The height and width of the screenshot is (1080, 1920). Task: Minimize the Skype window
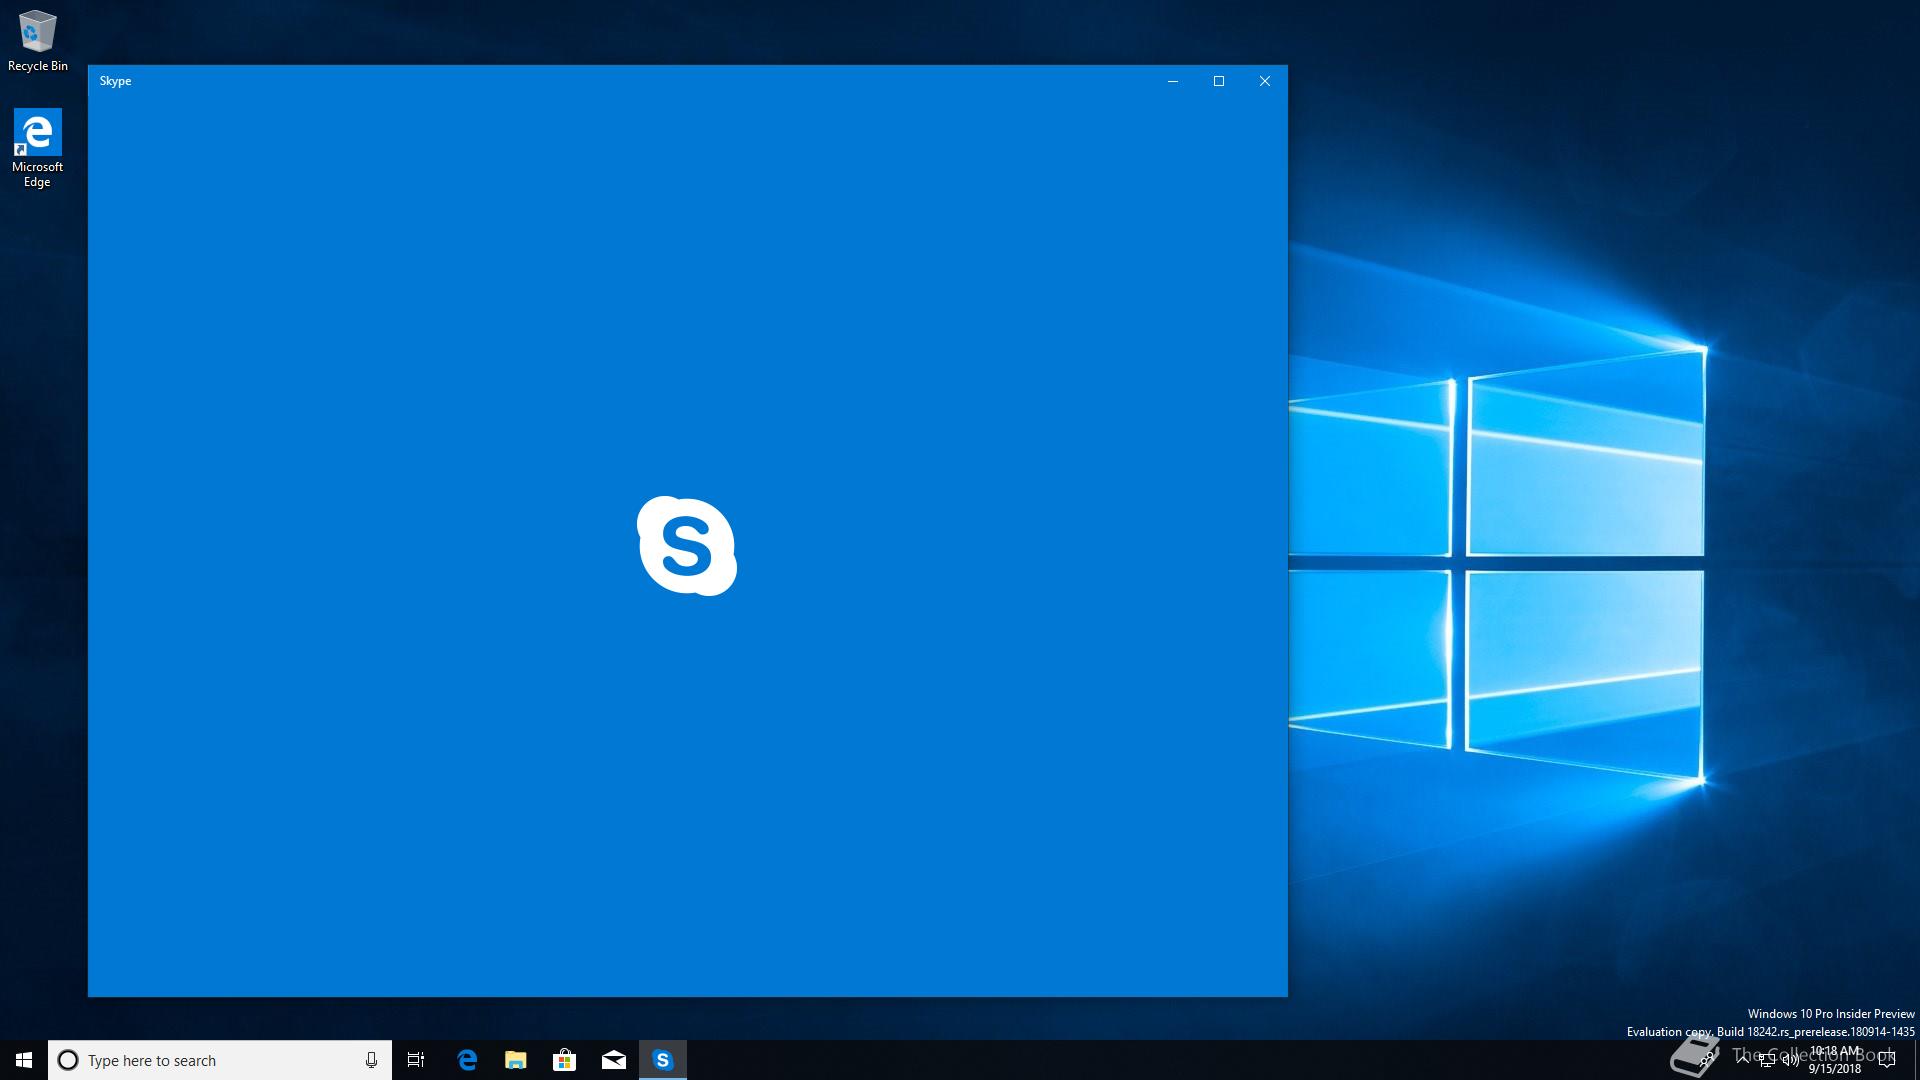[1172, 81]
